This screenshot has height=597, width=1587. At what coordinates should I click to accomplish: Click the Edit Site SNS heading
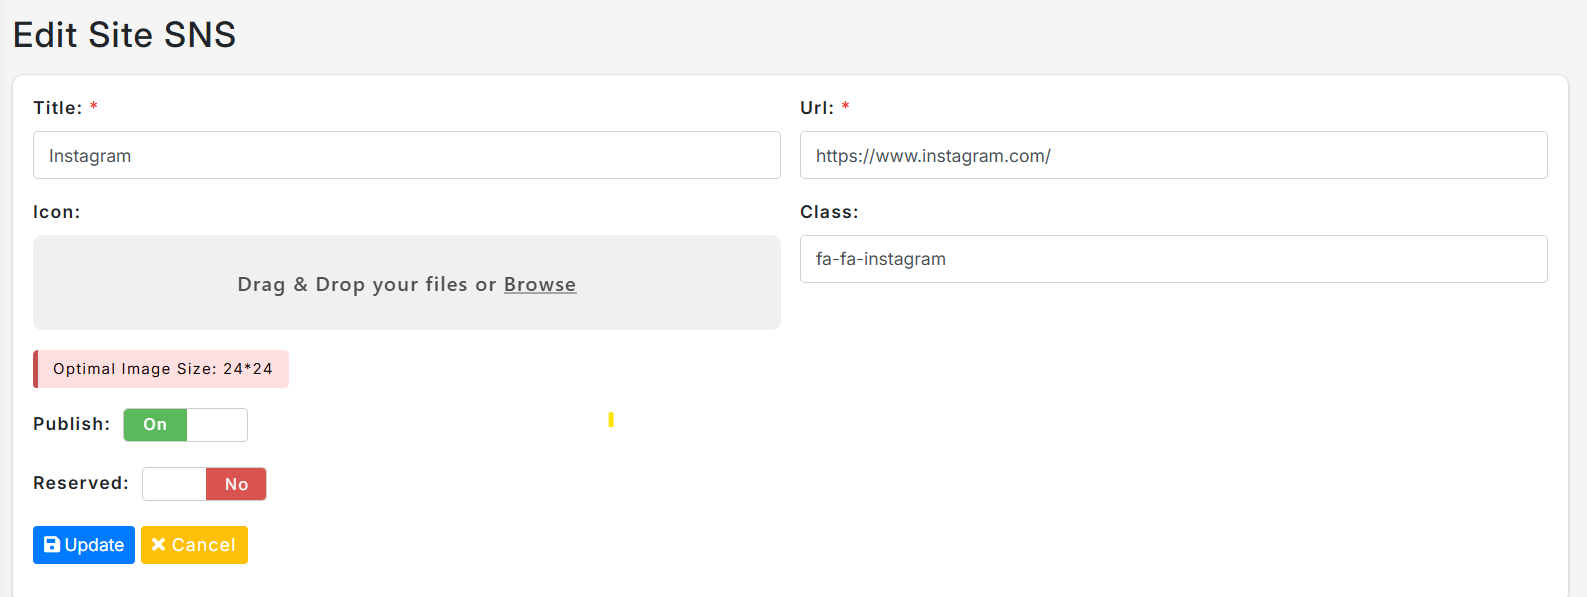[124, 35]
